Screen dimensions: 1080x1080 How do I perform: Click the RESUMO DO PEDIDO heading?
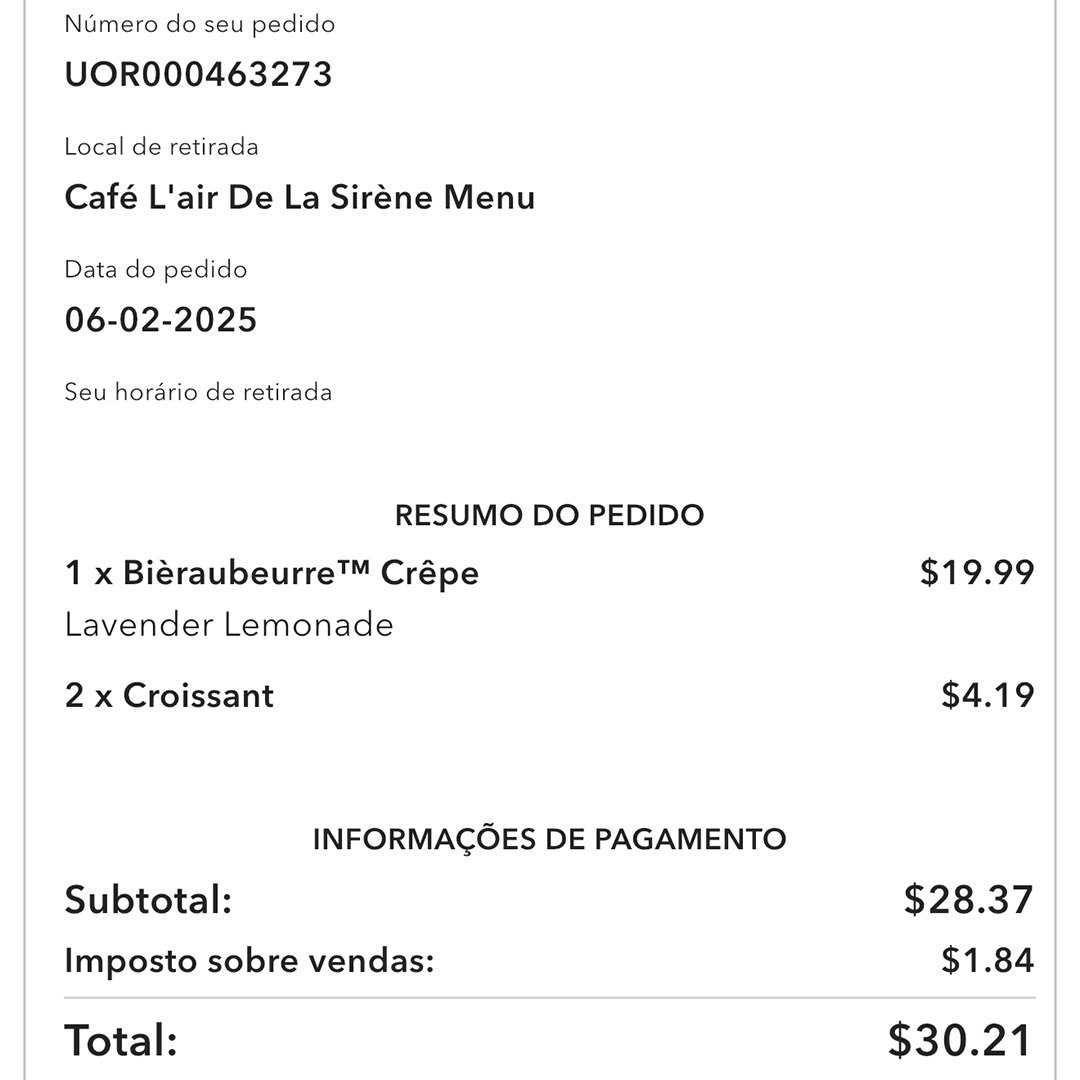coord(549,515)
